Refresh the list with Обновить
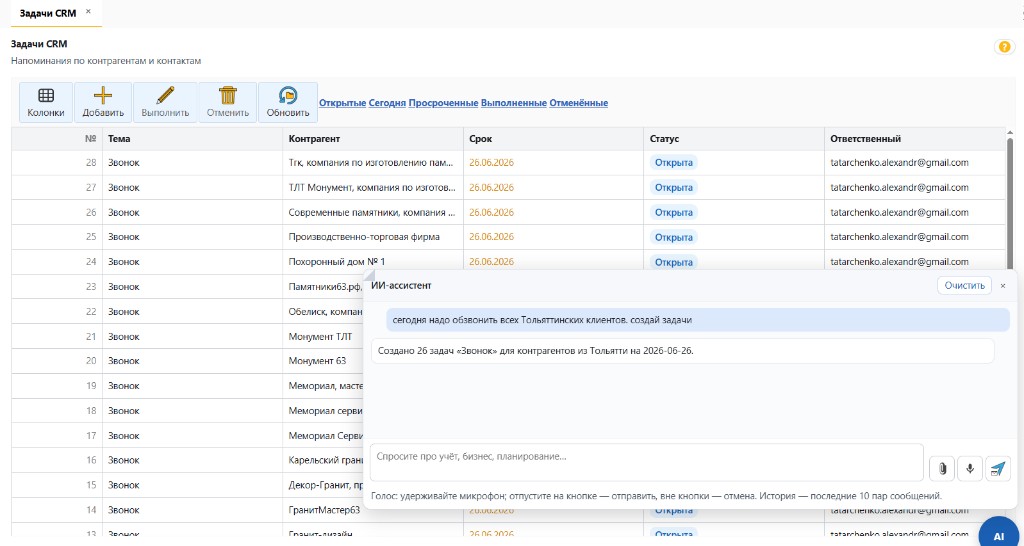The height and width of the screenshot is (546, 1024). pos(288,103)
